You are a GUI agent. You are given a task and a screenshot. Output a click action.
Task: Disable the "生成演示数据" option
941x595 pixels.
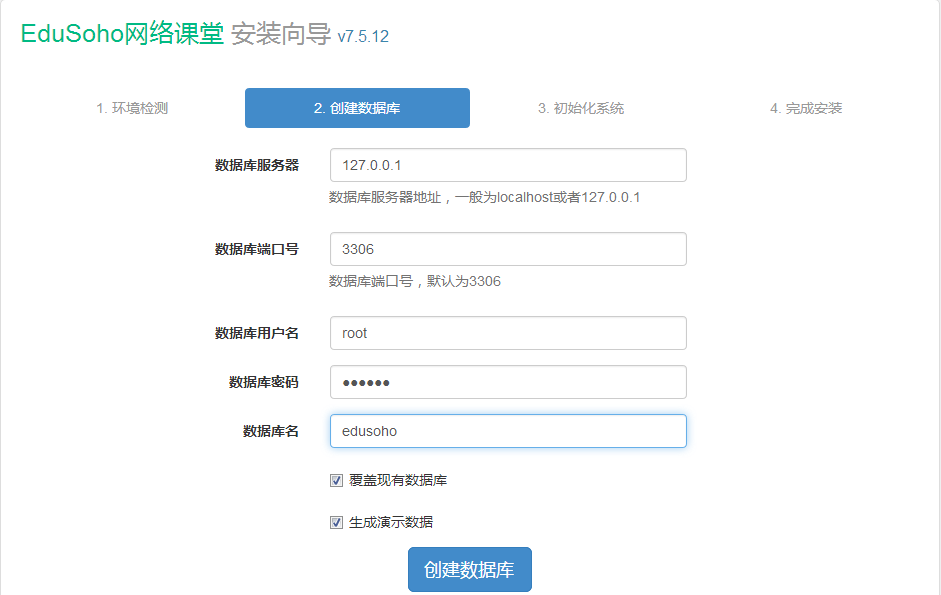[337, 521]
